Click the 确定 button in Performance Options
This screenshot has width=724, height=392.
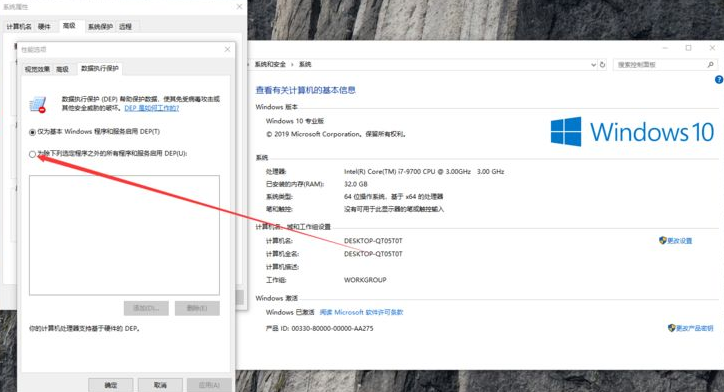111,385
